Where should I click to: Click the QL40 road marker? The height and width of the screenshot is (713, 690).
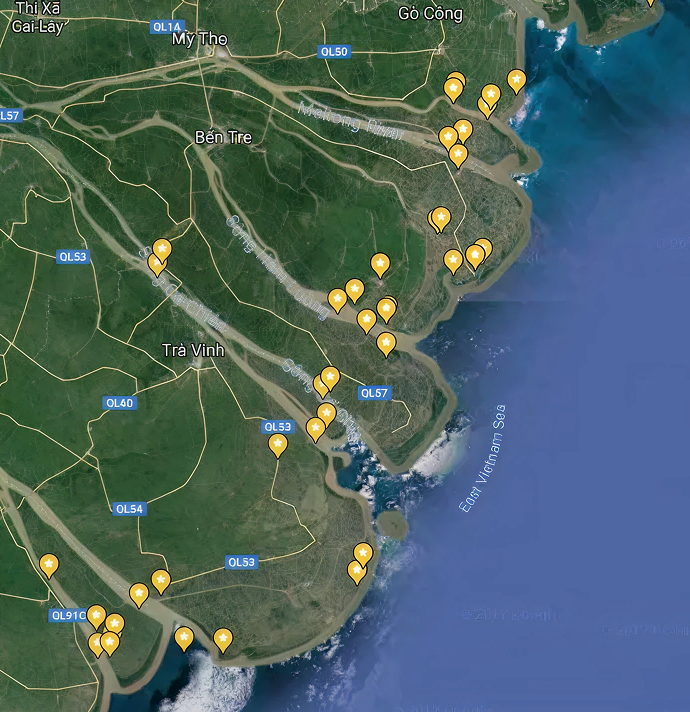119,403
